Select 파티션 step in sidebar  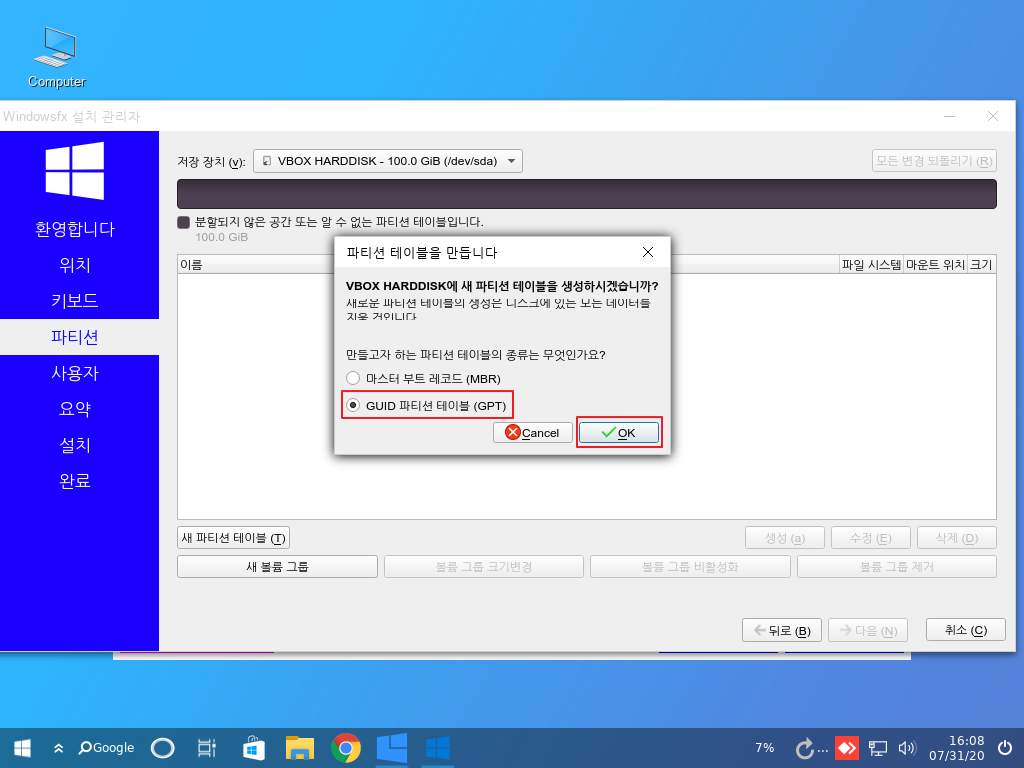[x=75, y=337]
